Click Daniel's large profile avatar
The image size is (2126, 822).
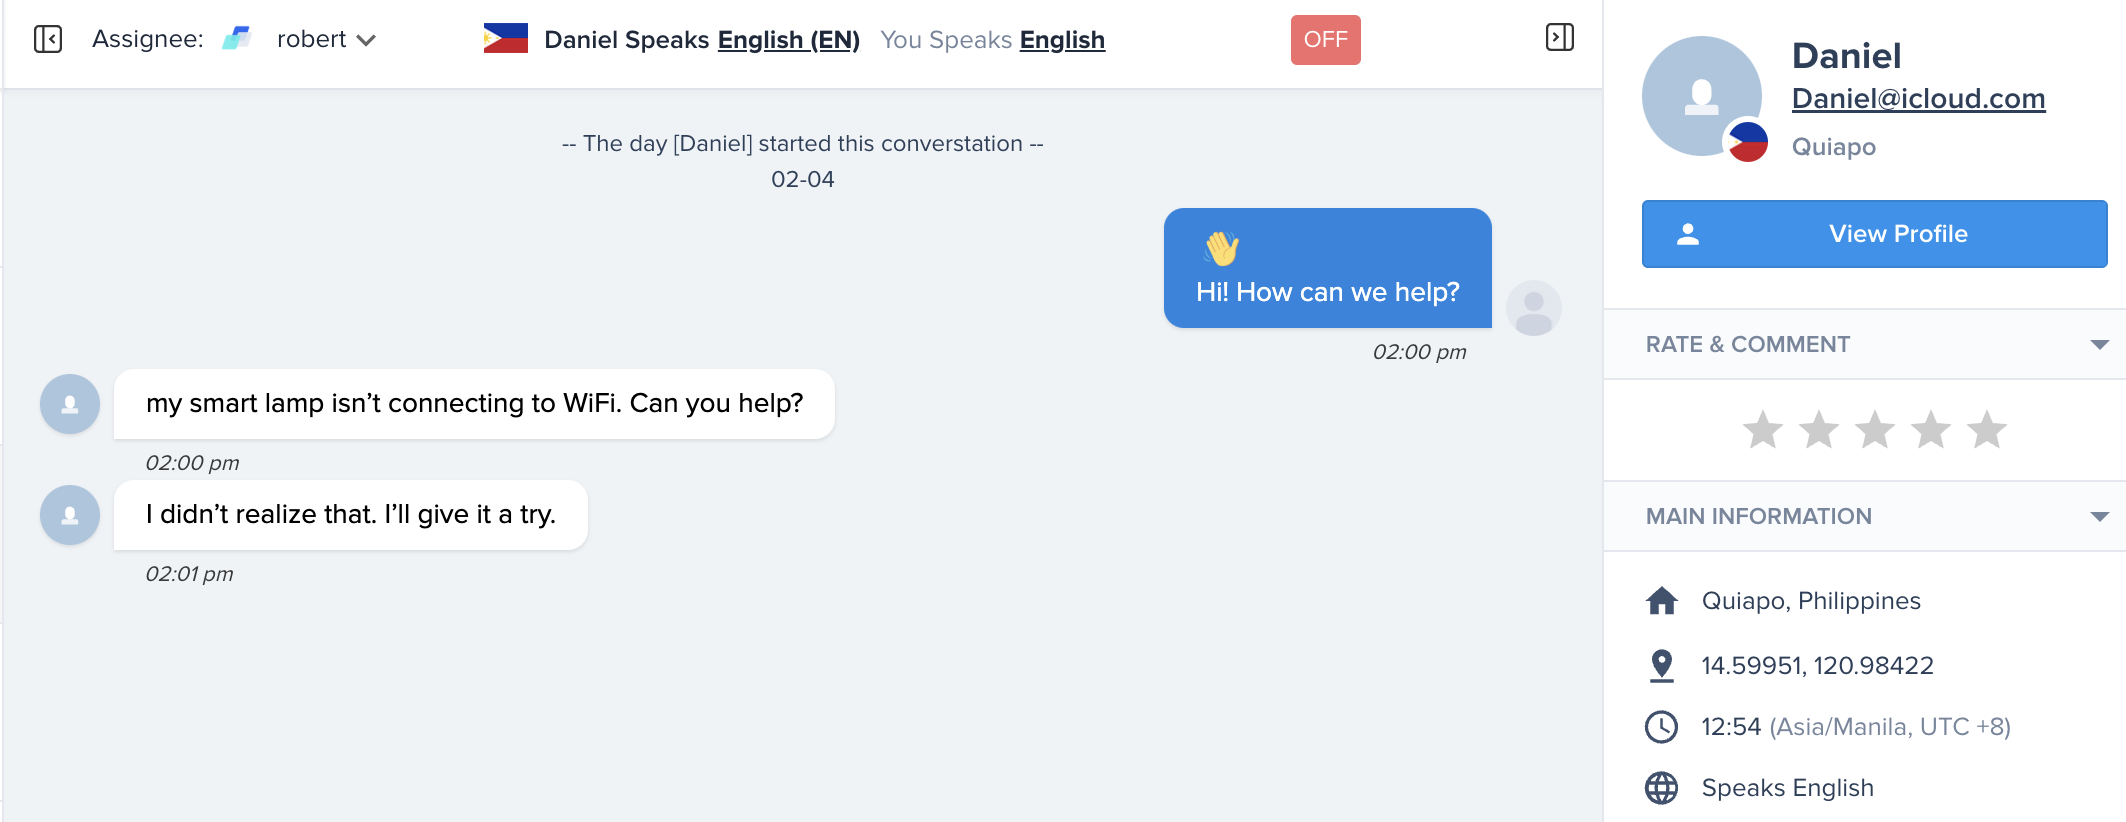[1701, 96]
